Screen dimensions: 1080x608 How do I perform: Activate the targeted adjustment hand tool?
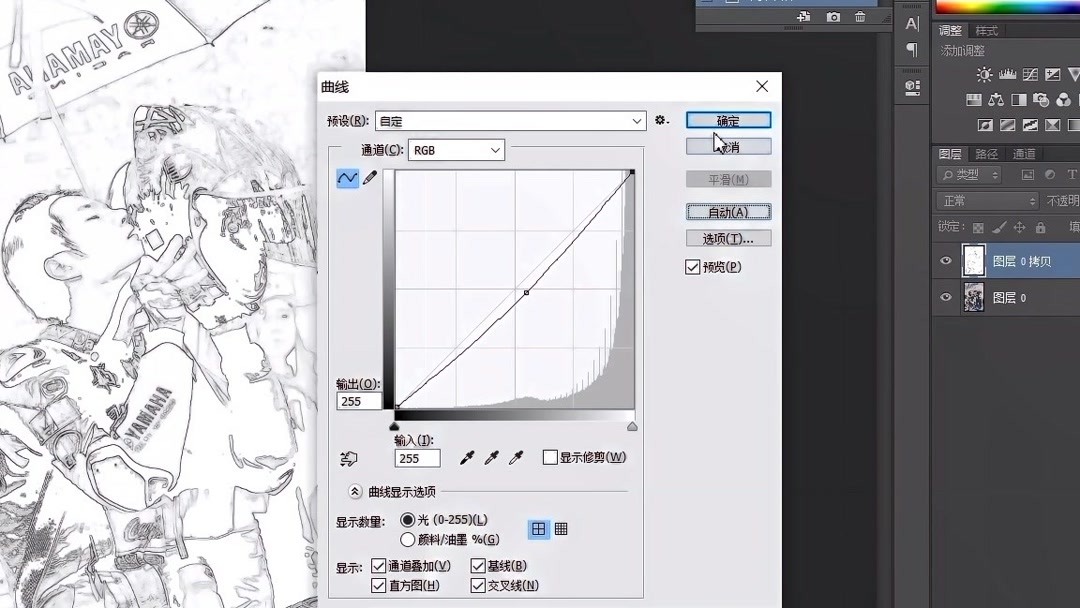348,458
